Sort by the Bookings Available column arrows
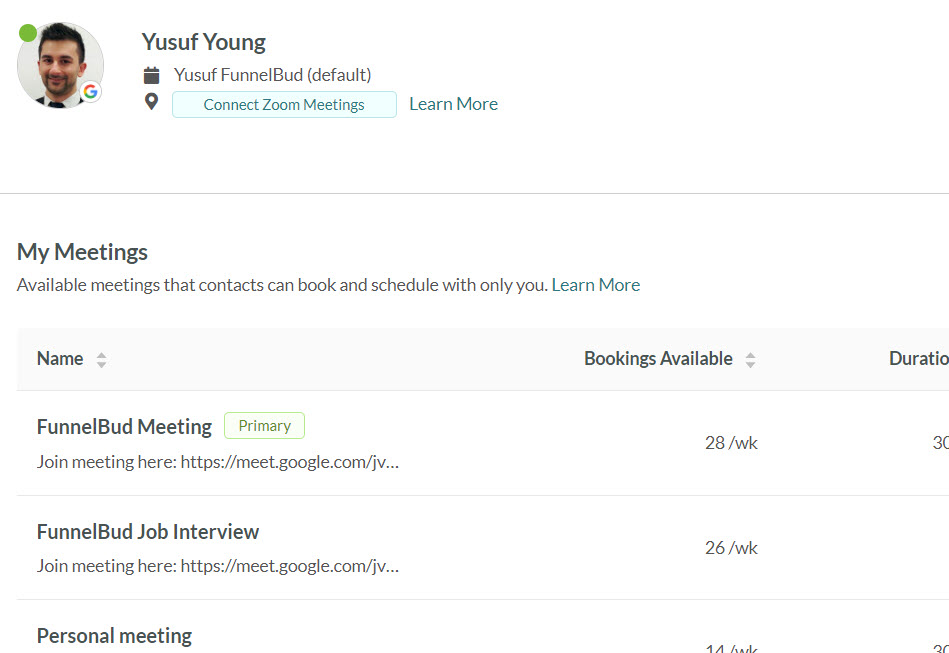 tap(750, 359)
